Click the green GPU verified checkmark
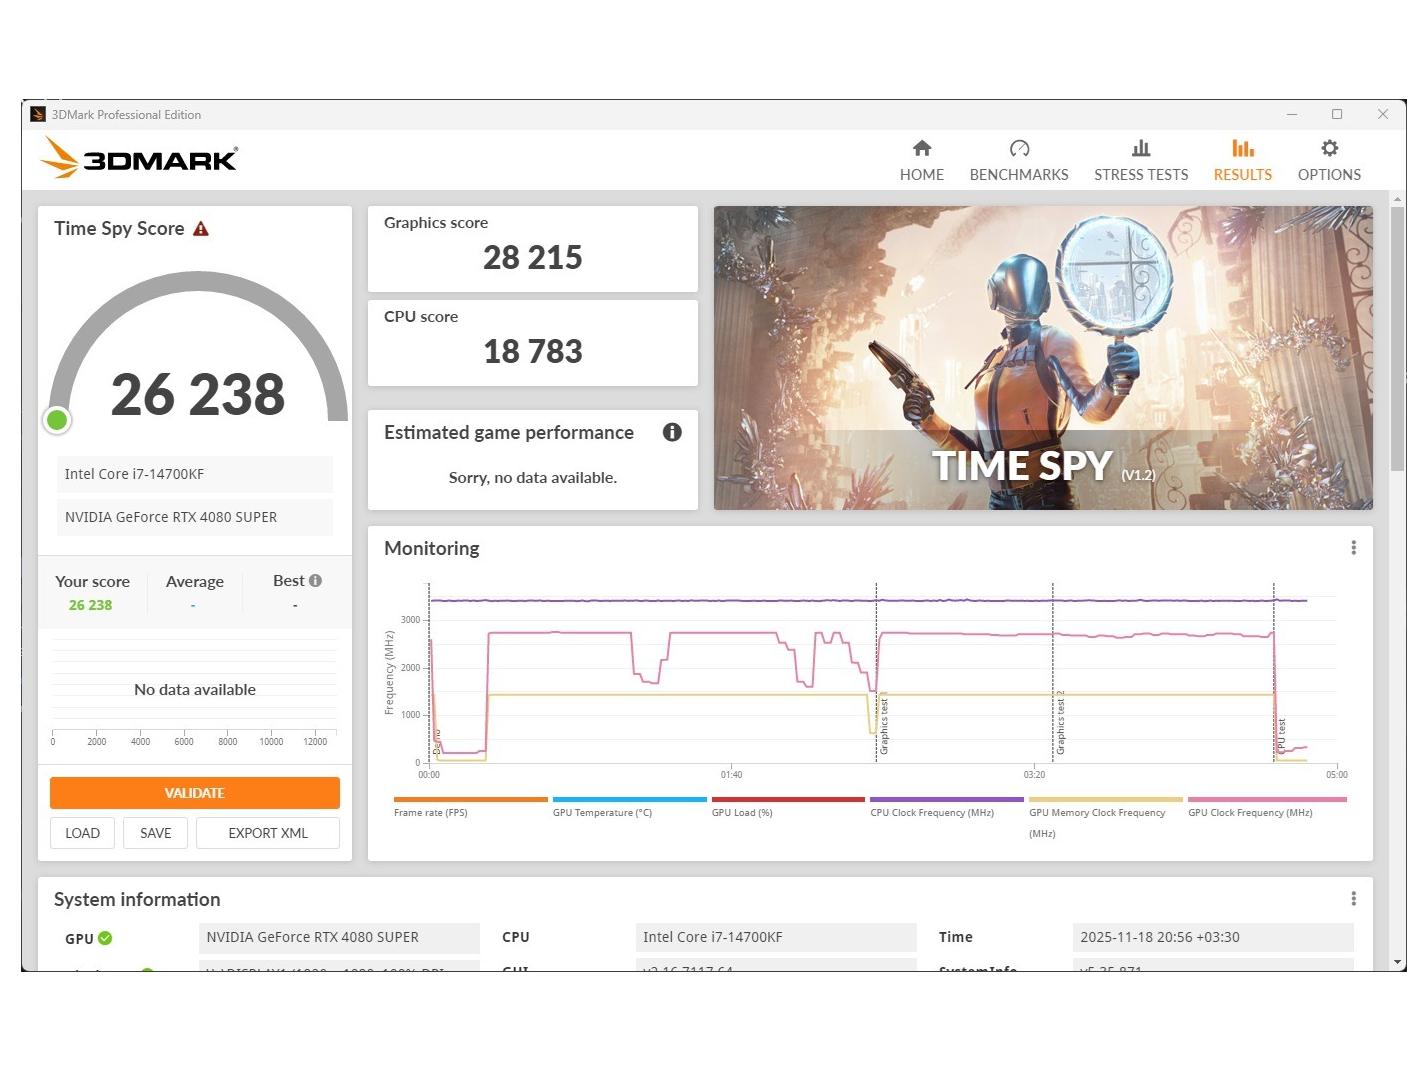 (x=105, y=938)
